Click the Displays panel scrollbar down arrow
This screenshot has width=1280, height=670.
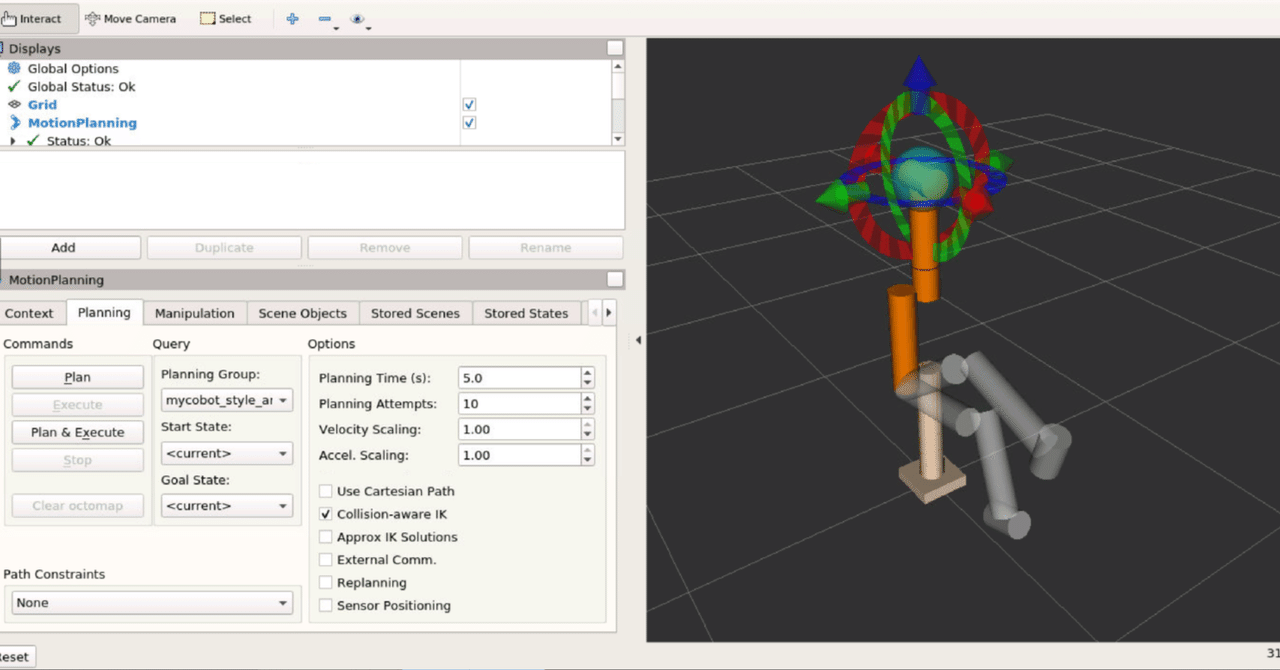point(618,140)
